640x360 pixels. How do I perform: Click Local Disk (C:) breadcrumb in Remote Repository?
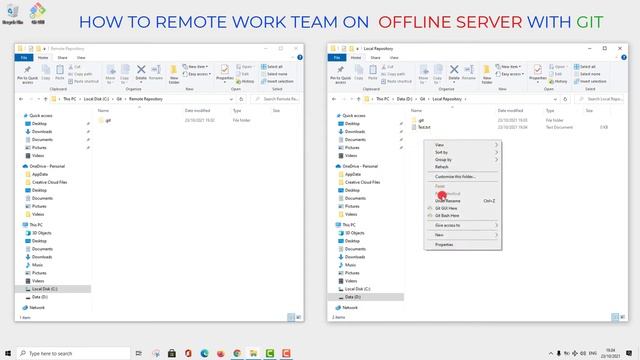(96, 99)
